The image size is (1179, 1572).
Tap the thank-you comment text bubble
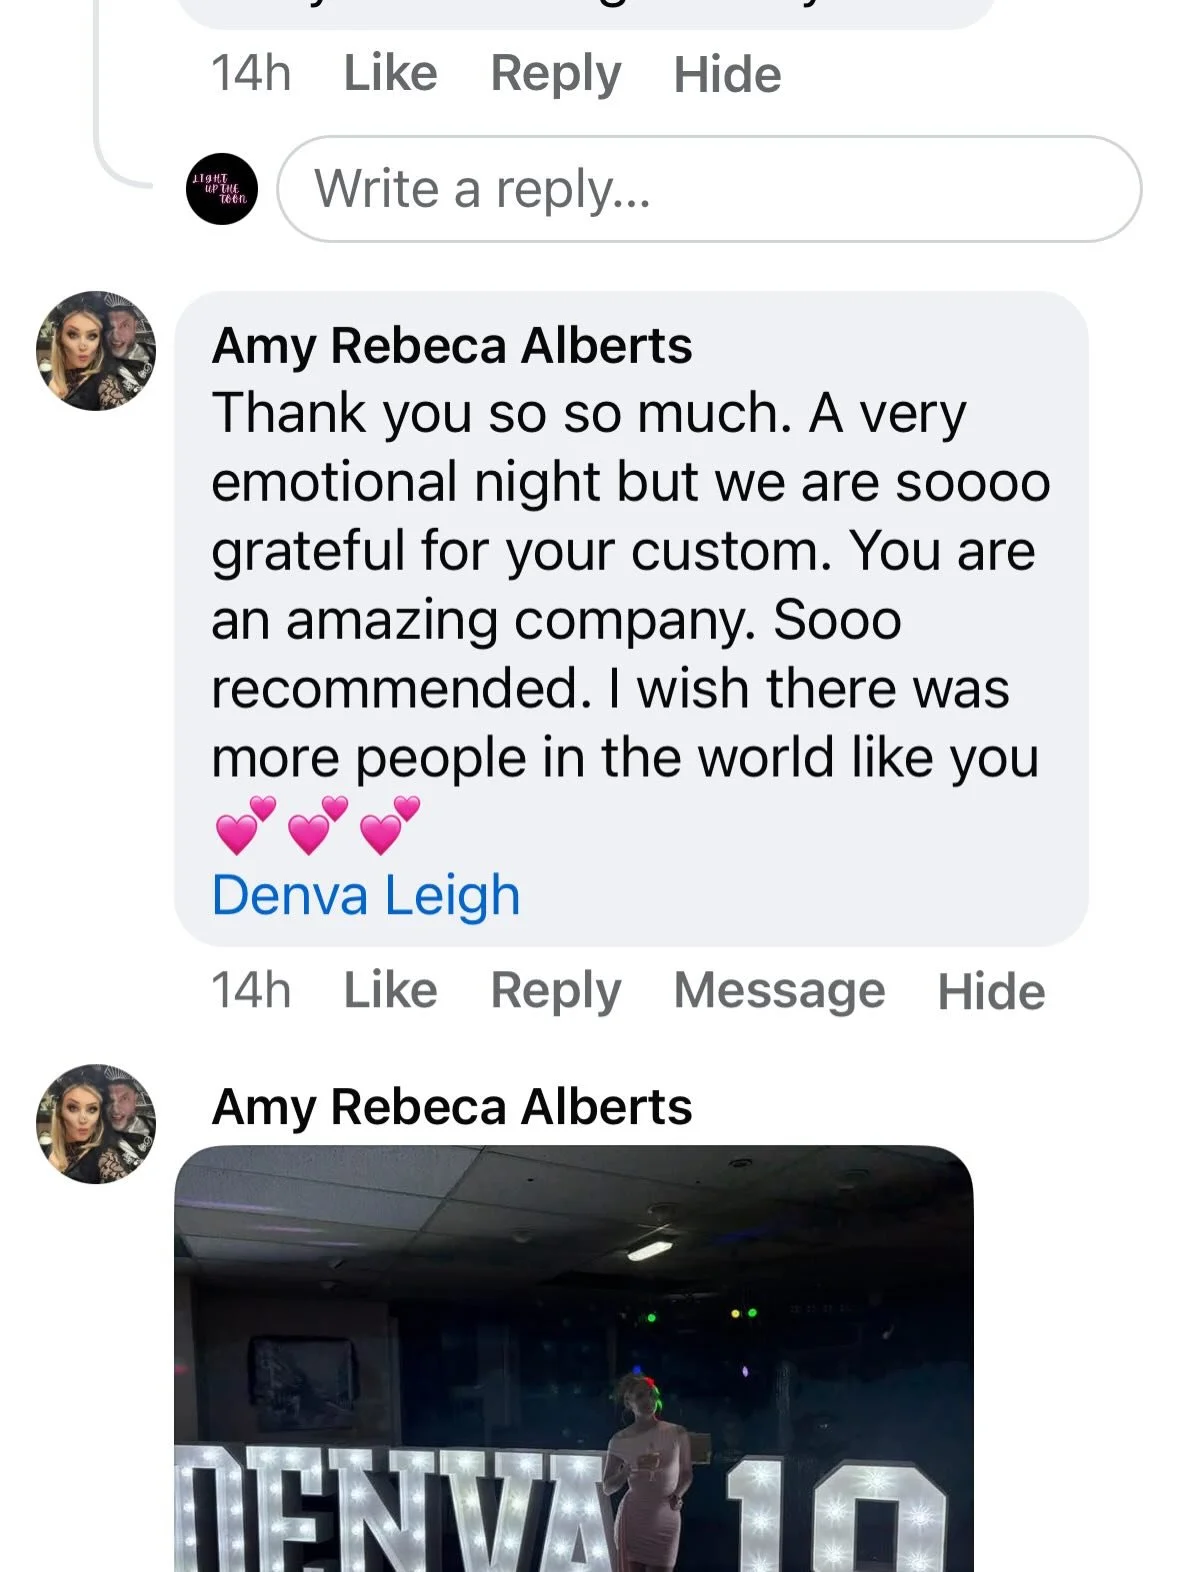tap(631, 619)
